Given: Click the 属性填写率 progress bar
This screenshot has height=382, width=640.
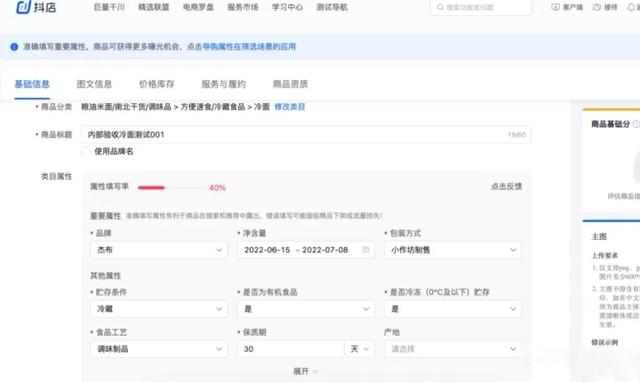Looking at the screenshot, I should click(171, 188).
